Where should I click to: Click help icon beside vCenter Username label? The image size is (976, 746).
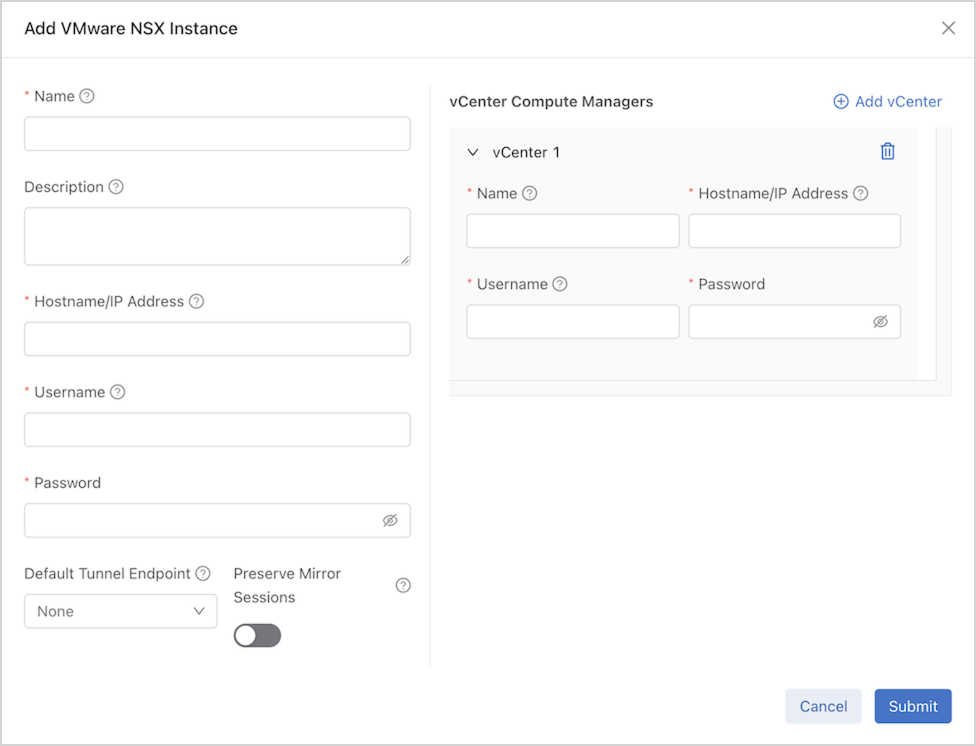click(x=560, y=284)
